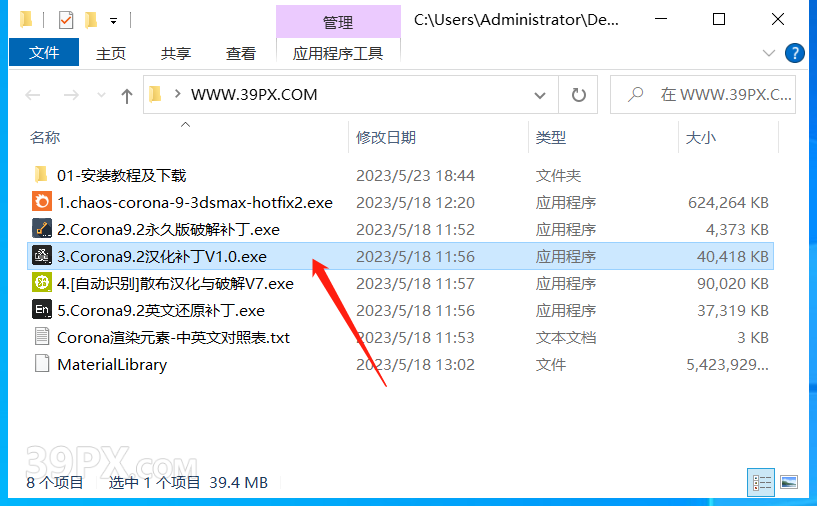
Task: Click the 2023/5/23 18:44 date cell
Action: 415,176
